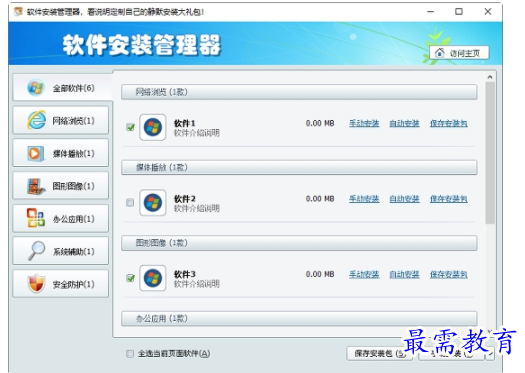525x373 pixels.
Task: Click the 0.00 MB size of 软件3
Action: coord(320,274)
